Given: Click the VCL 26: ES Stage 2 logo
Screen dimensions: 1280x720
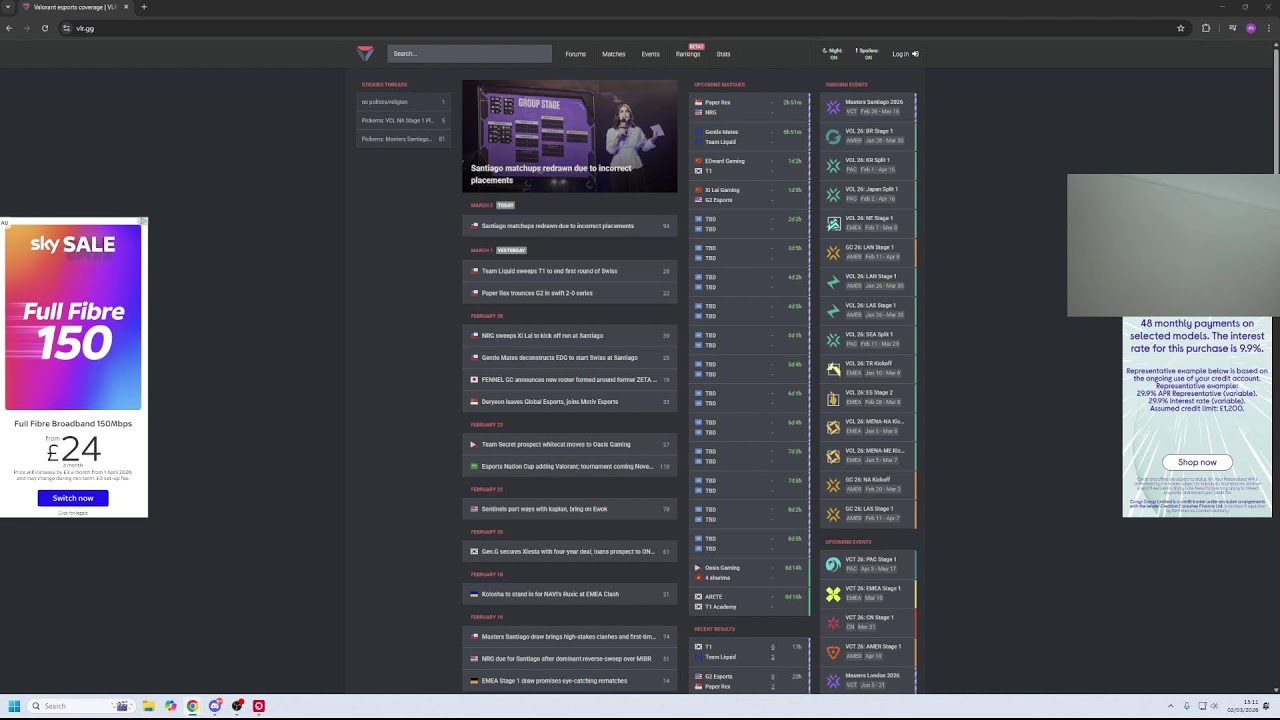Looking at the screenshot, I should [833, 397].
